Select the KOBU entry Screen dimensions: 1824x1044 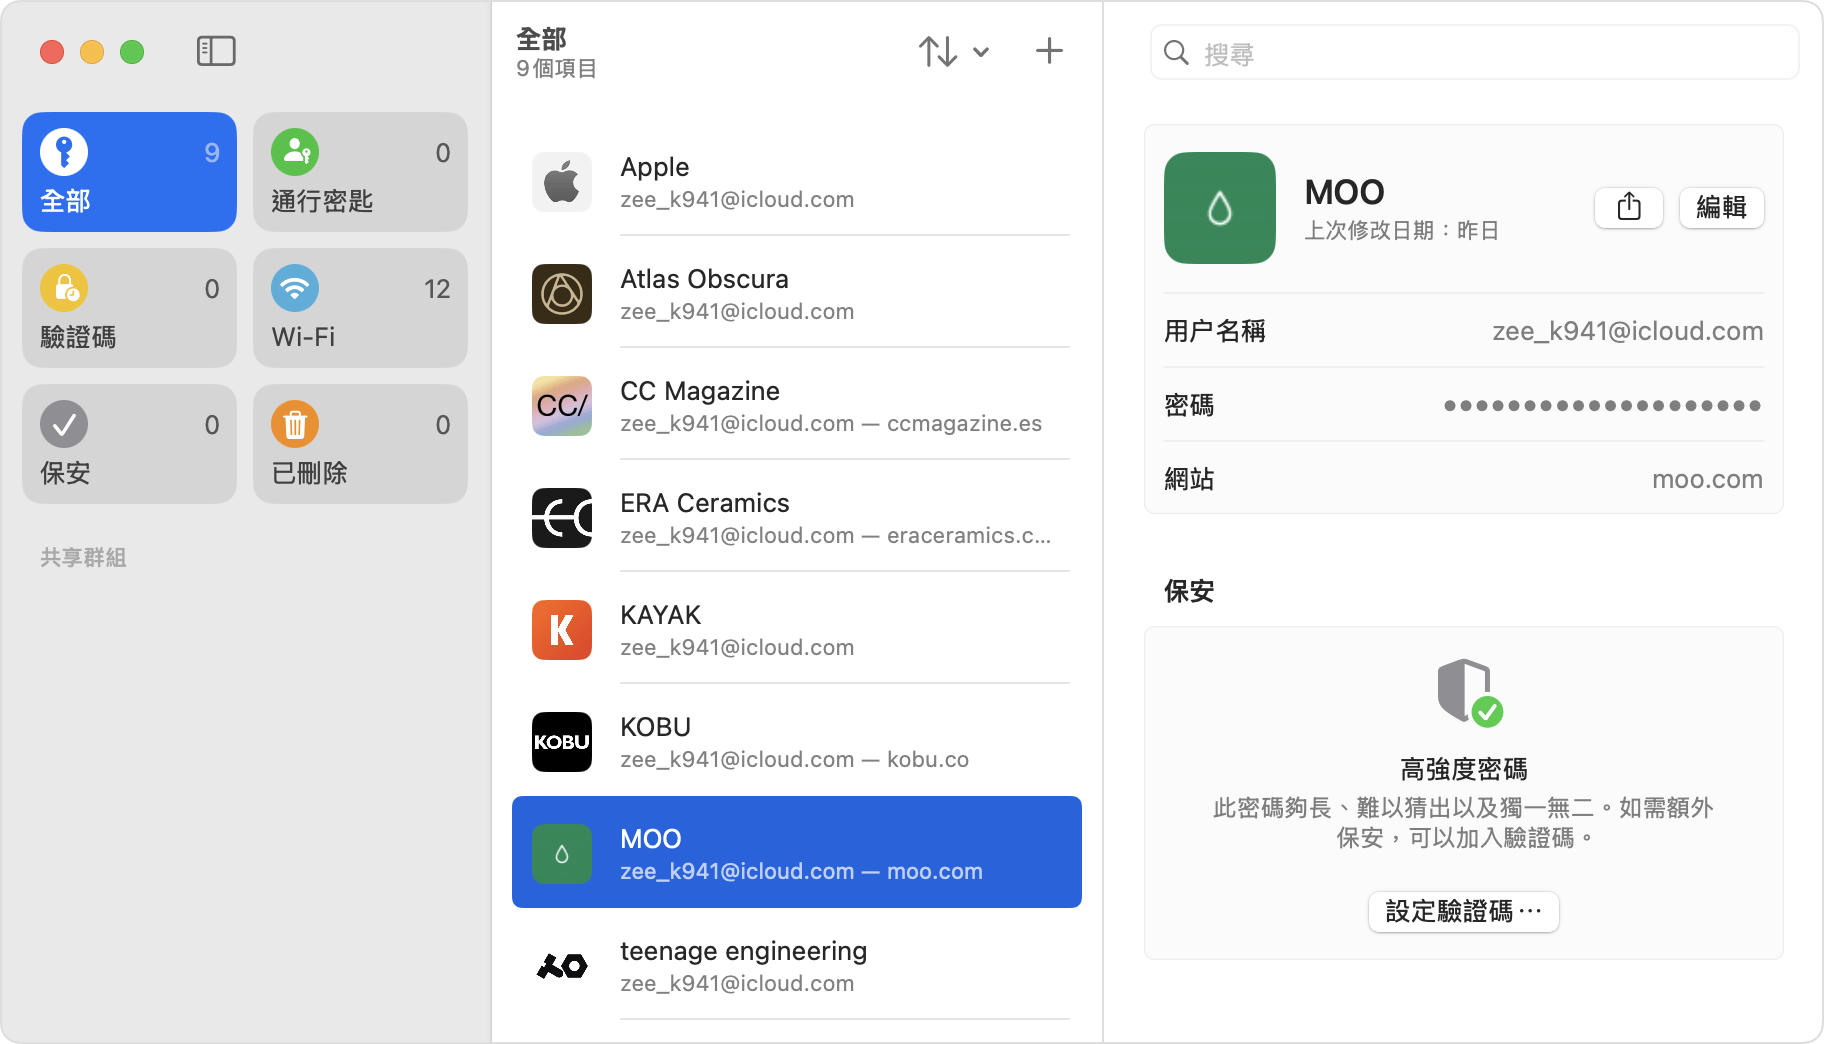[x=797, y=742]
